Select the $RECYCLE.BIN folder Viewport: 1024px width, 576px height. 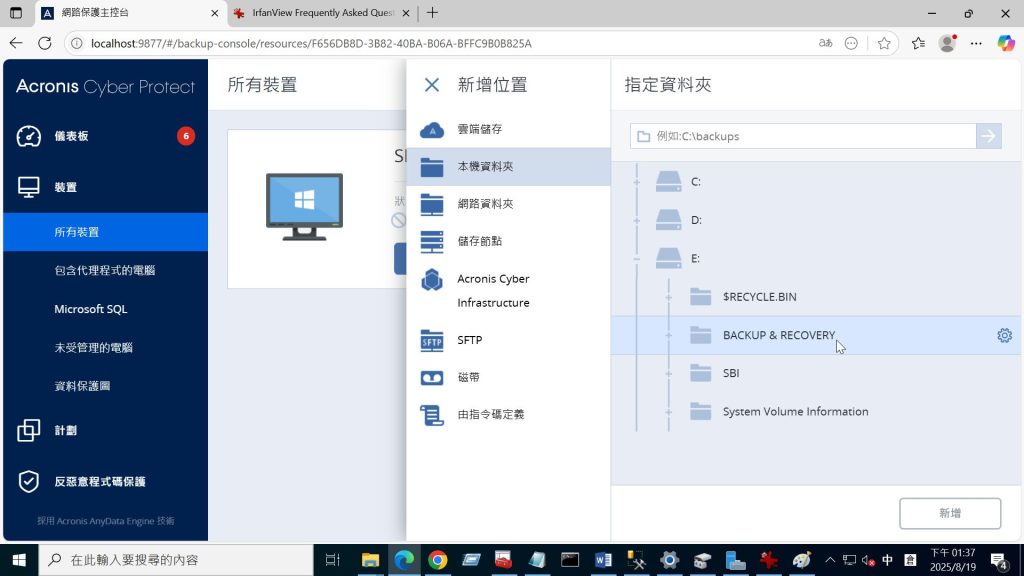click(759, 297)
